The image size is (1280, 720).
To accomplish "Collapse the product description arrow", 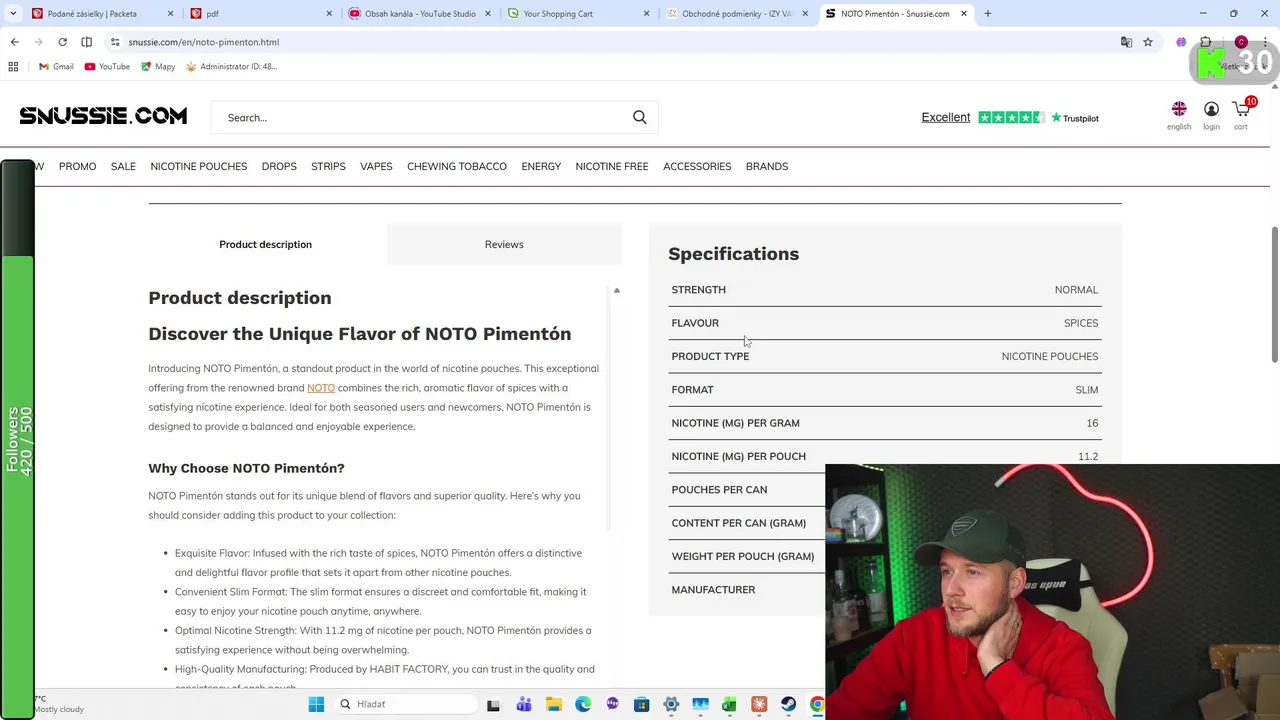I will (616, 290).
